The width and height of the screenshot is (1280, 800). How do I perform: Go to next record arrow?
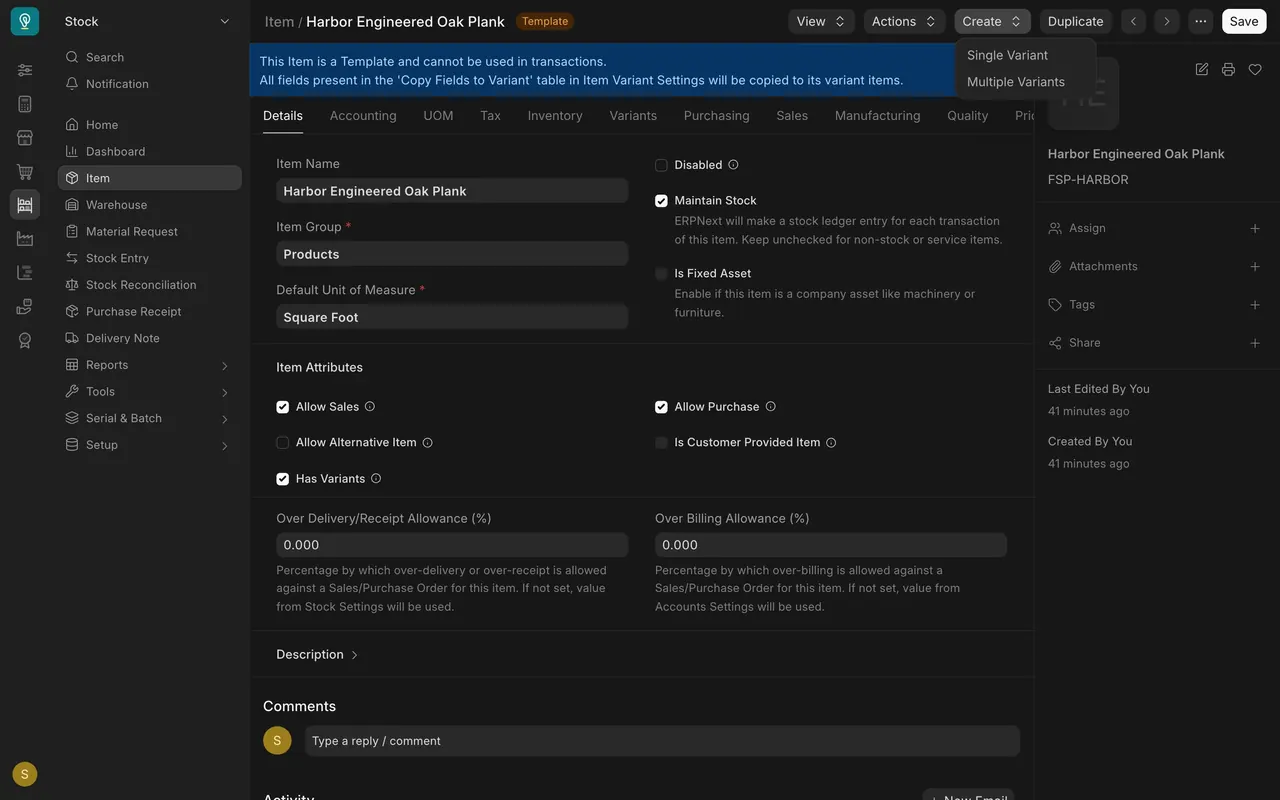click(1166, 21)
